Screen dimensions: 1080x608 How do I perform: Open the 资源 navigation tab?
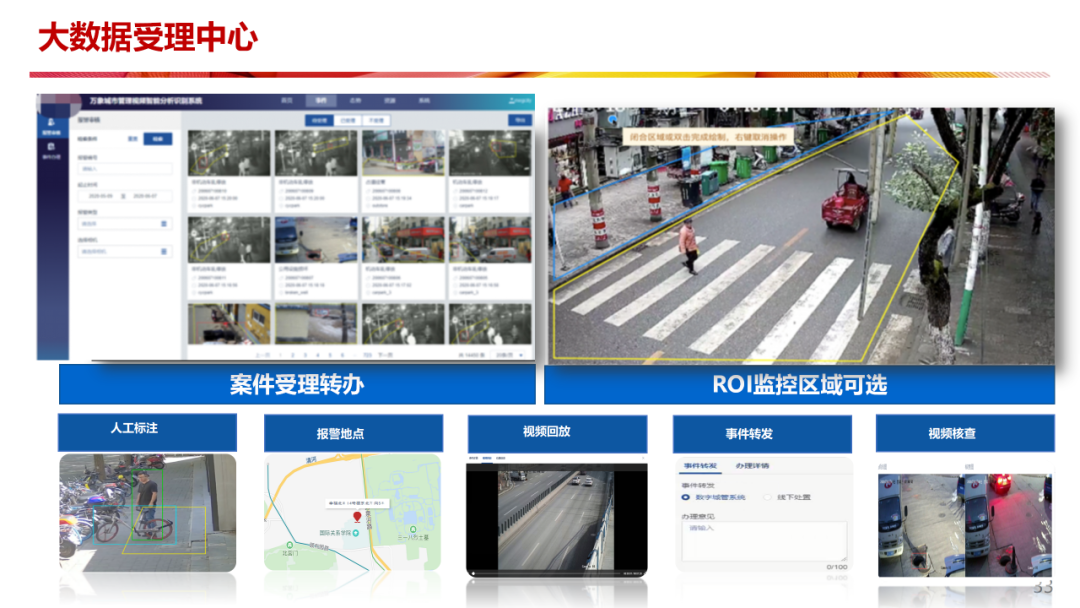(390, 101)
